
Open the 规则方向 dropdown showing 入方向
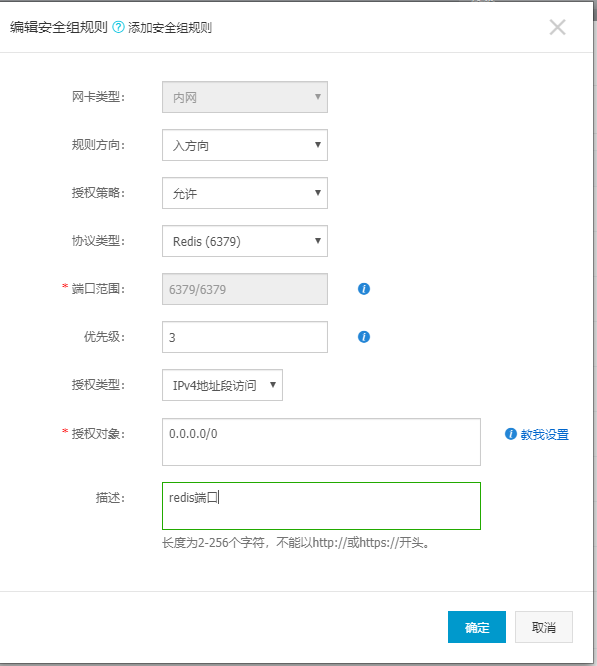click(x=245, y=145)
